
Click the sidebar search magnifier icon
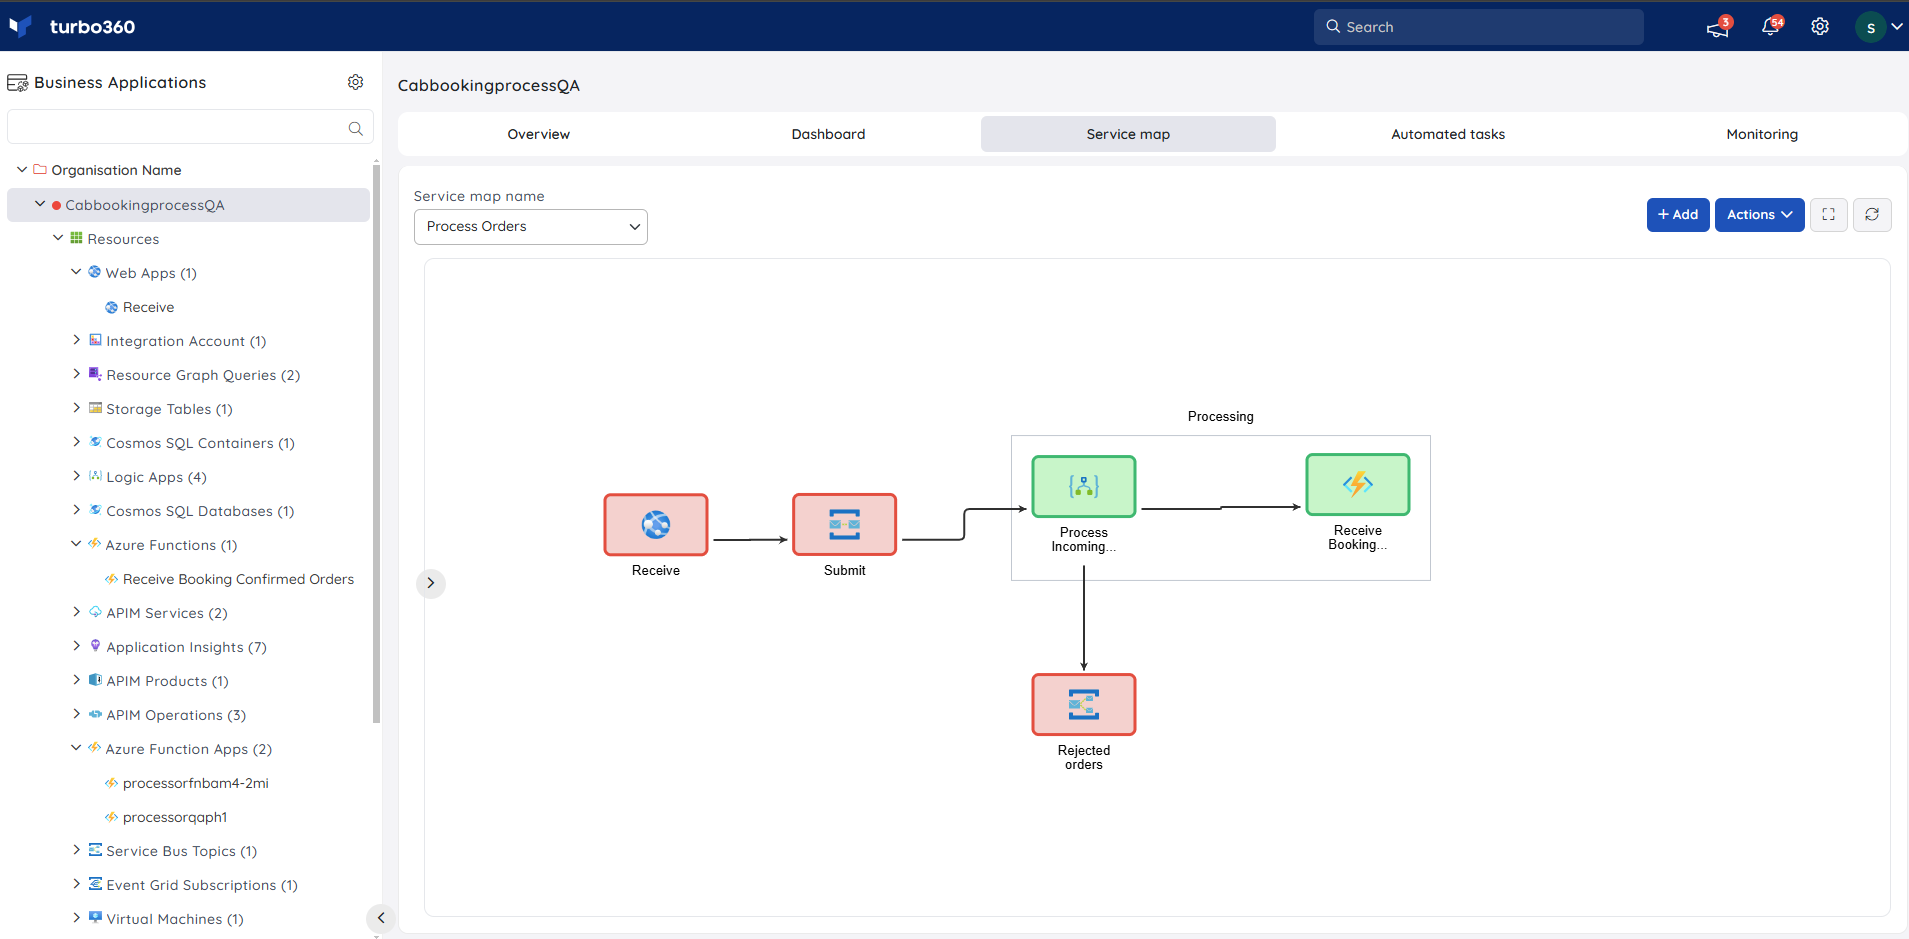pyautogui.click(x=355, y=128)
